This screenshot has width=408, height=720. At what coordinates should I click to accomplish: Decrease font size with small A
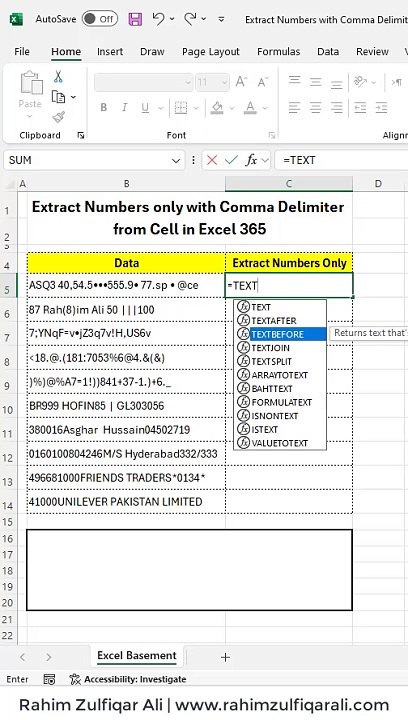pyautogui.click(x=263, y=83)
